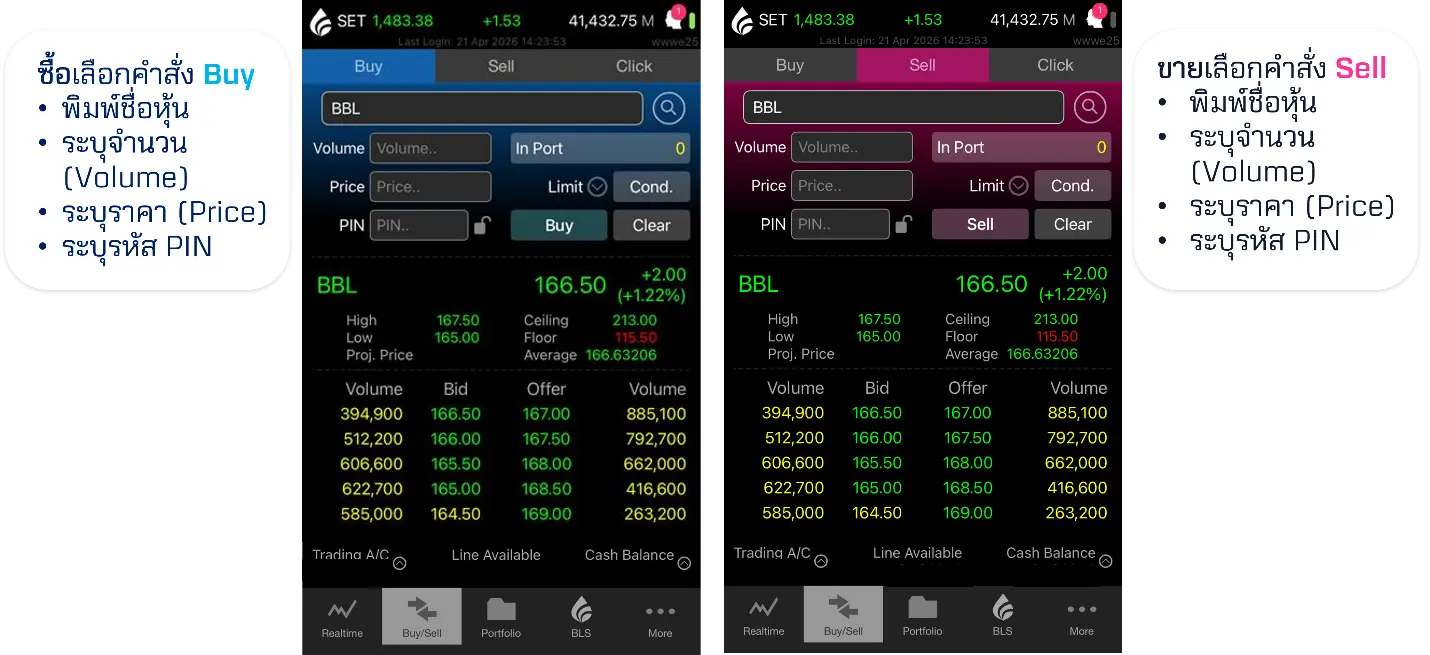Open Buy/Sell in Sell screen bottom bar
Viewport: 1430px width, 655px height.
point(843,616)
